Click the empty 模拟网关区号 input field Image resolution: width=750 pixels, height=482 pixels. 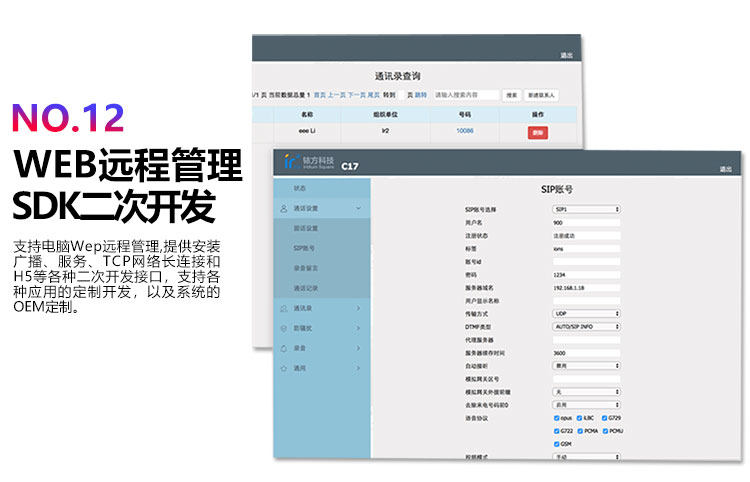pos(586,379)
